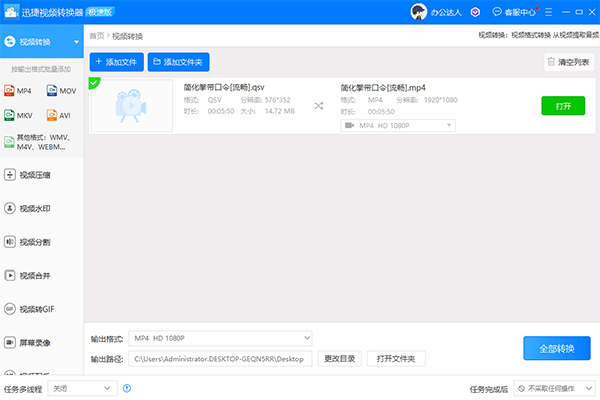The height and width of the screenshot is (400, 600).
Task: Click the 清空列表 button
Action: [569, 62]
